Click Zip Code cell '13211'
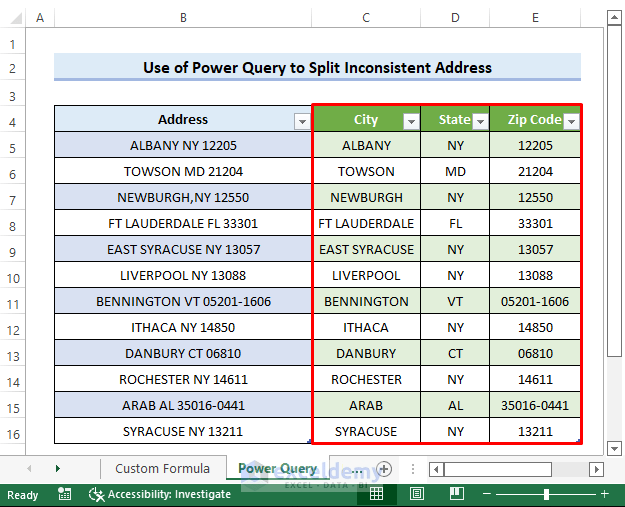The height and width of the screenshot is (507, 625). (535, 431)
